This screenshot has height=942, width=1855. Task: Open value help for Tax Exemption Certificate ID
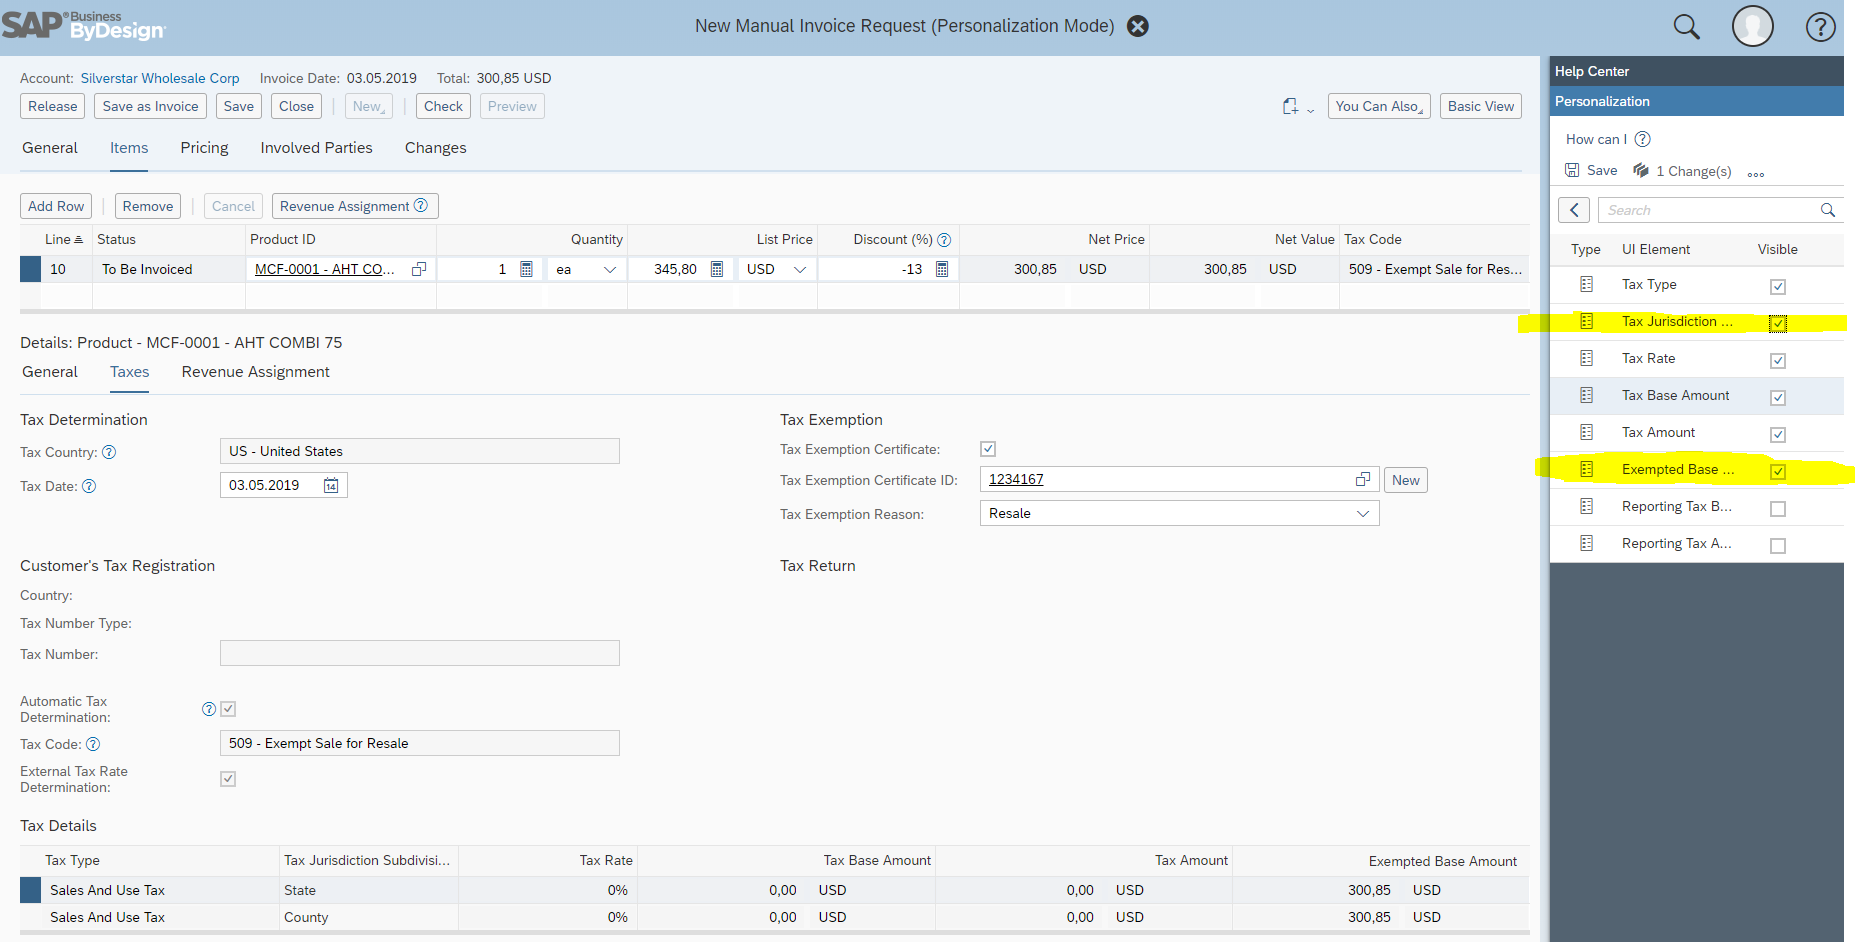tap(1362, 480)
